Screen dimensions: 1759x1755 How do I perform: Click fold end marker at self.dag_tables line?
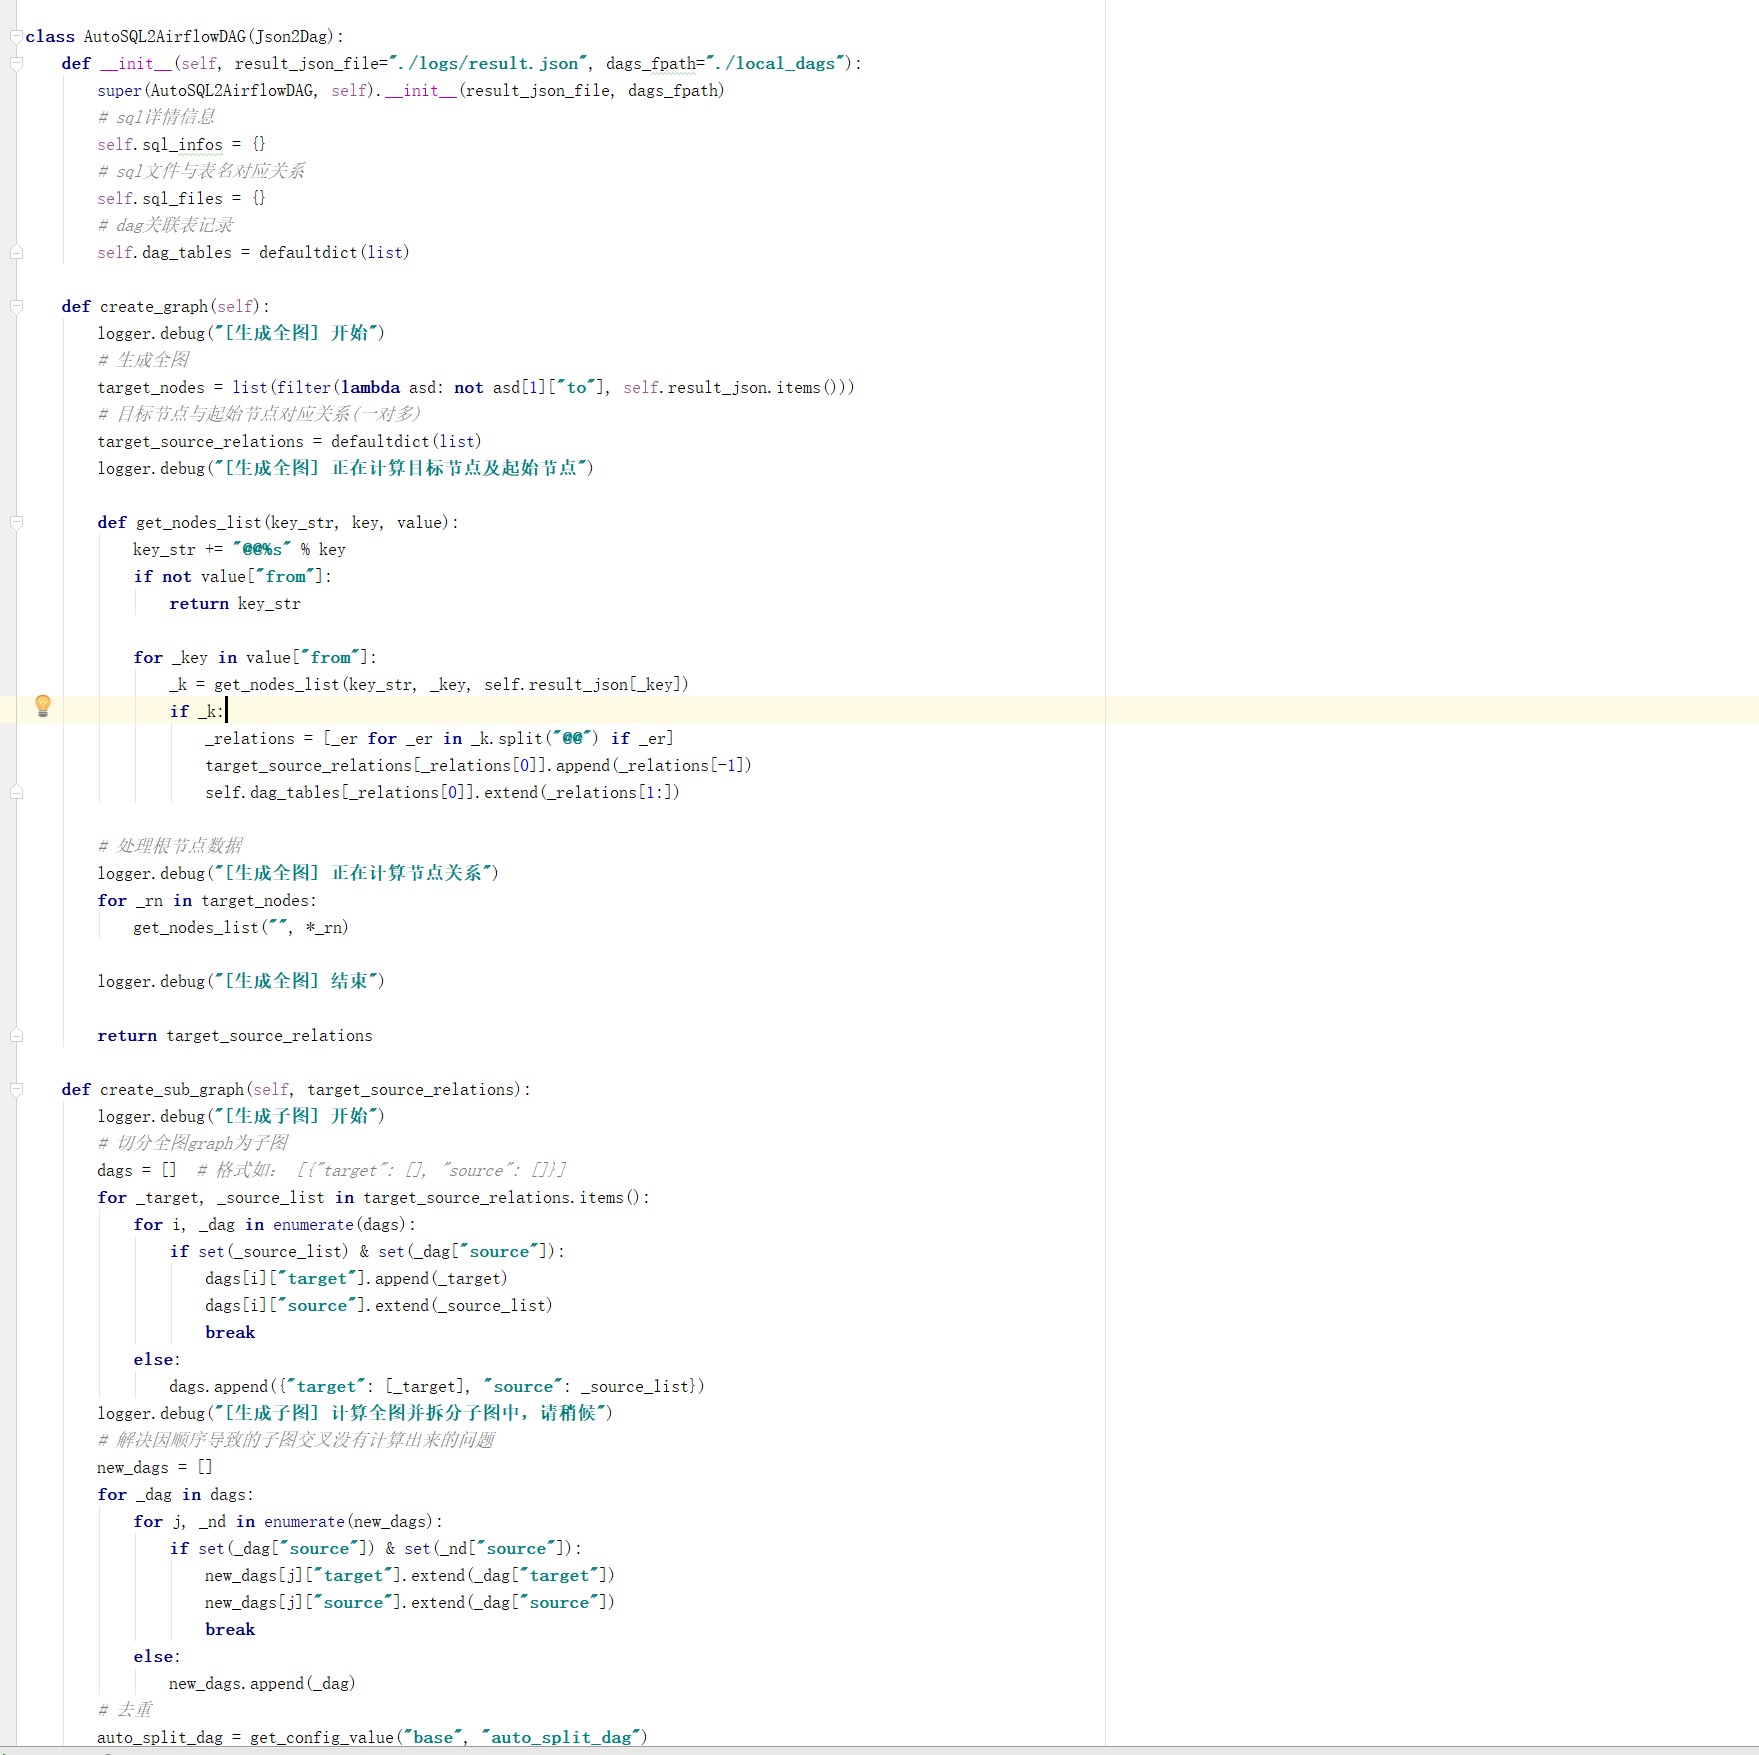pos(16,252)
